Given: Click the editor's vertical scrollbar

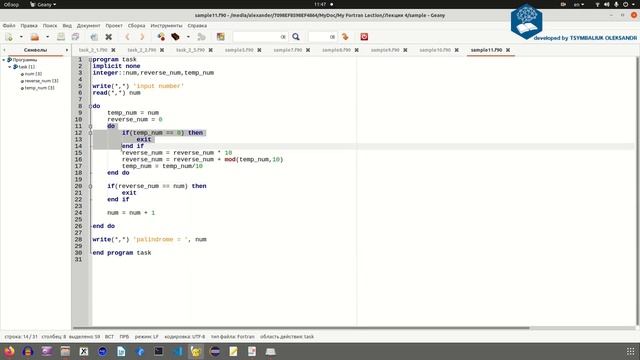Looking at the screenshot, I should tap(637, 191).
